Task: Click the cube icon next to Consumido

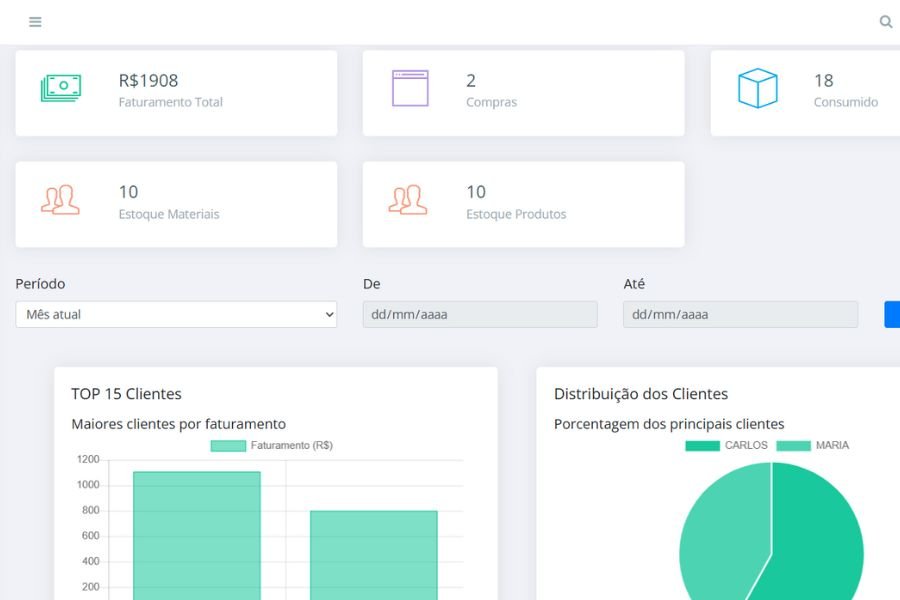Action: tap(758, 88)
